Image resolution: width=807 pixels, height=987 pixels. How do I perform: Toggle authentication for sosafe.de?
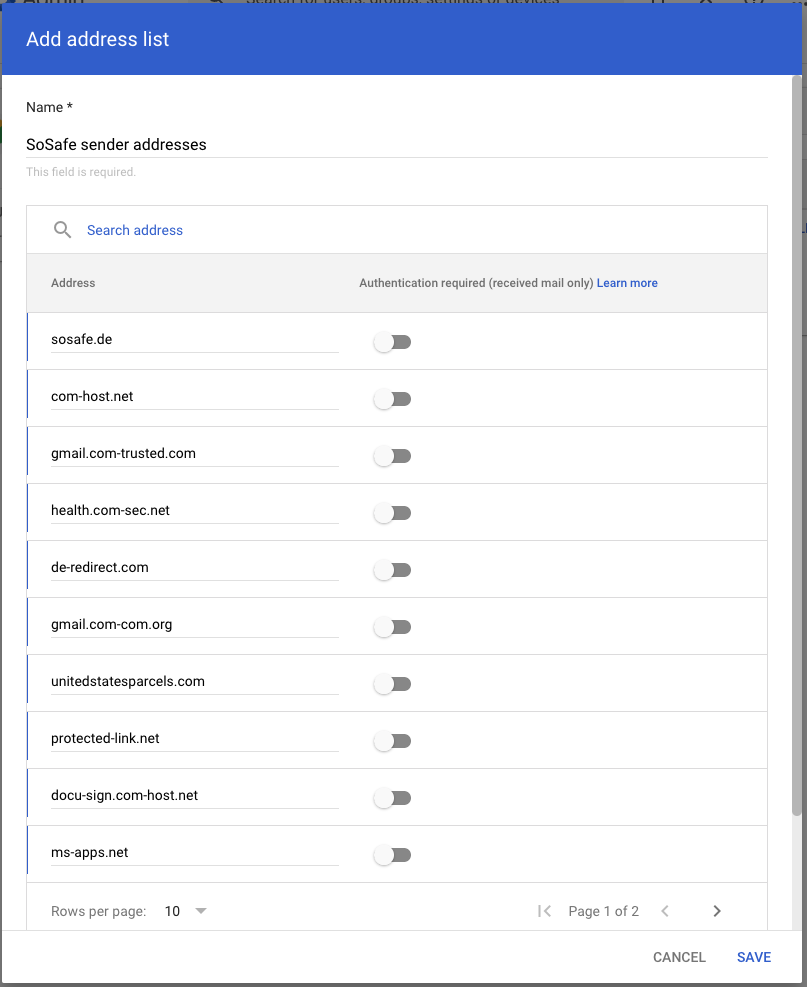click(392, 342)
